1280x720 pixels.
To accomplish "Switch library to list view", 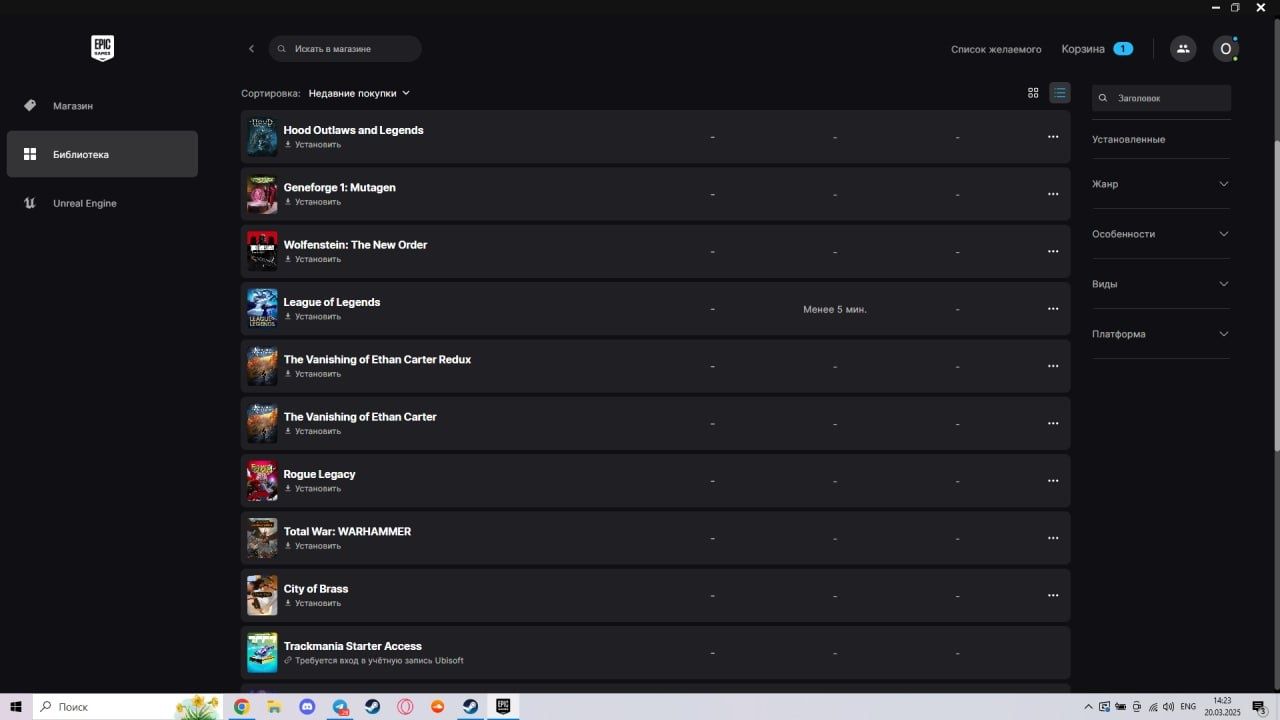I will [1059, 93].
